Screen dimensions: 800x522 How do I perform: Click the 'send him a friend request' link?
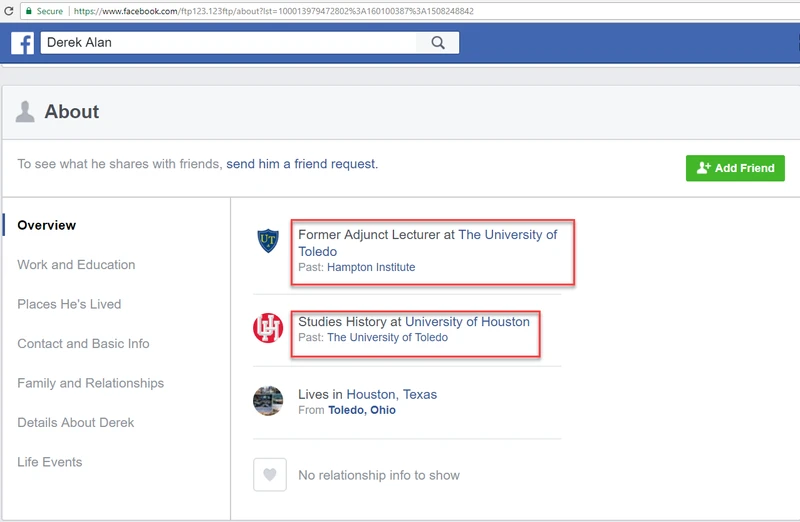[x=301, y=164]
